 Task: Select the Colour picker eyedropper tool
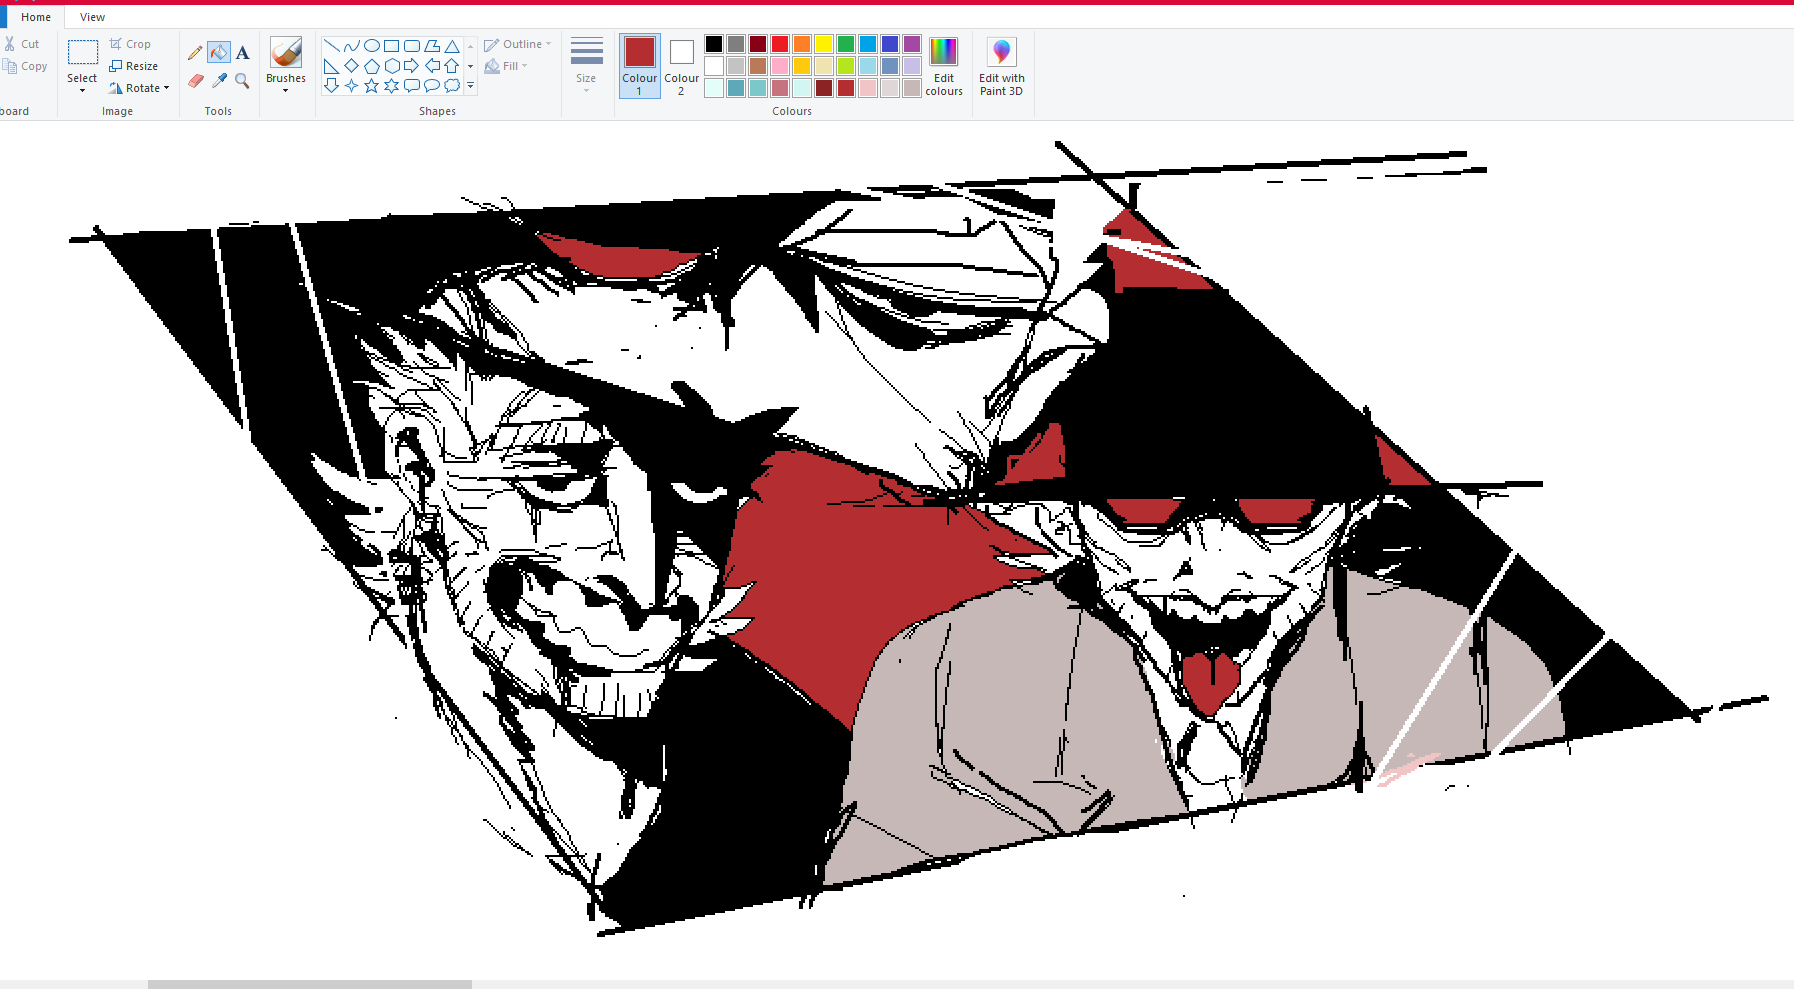[x=219, y=80]
